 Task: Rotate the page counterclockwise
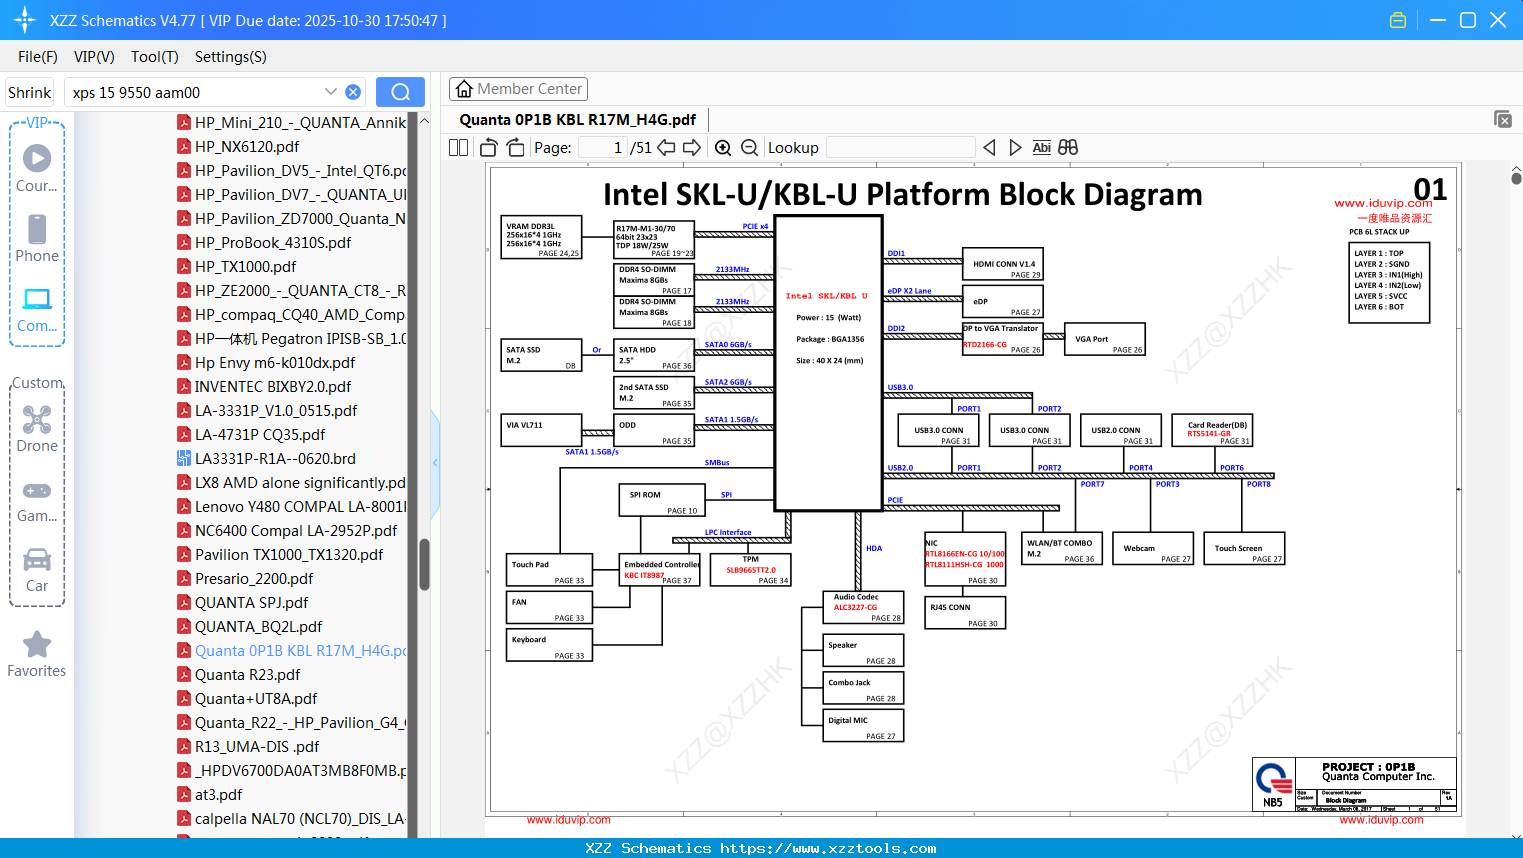click(x=489, y=147)
